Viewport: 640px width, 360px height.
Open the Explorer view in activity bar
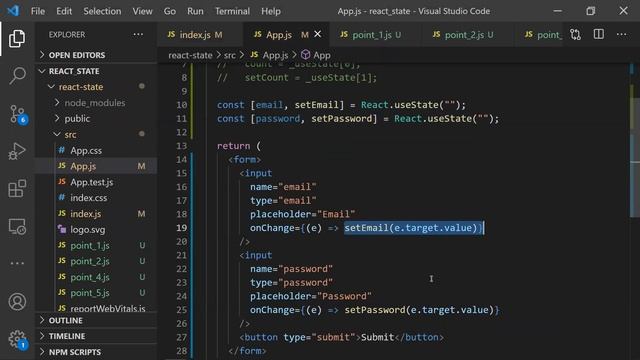(x=17, y=38)
